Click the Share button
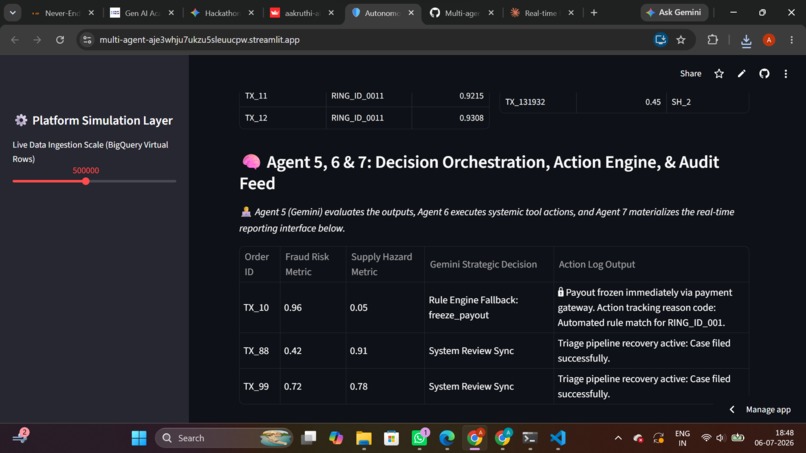Image resolution: width=806 pixels, height=453 pixels. [x=690, y=74]
